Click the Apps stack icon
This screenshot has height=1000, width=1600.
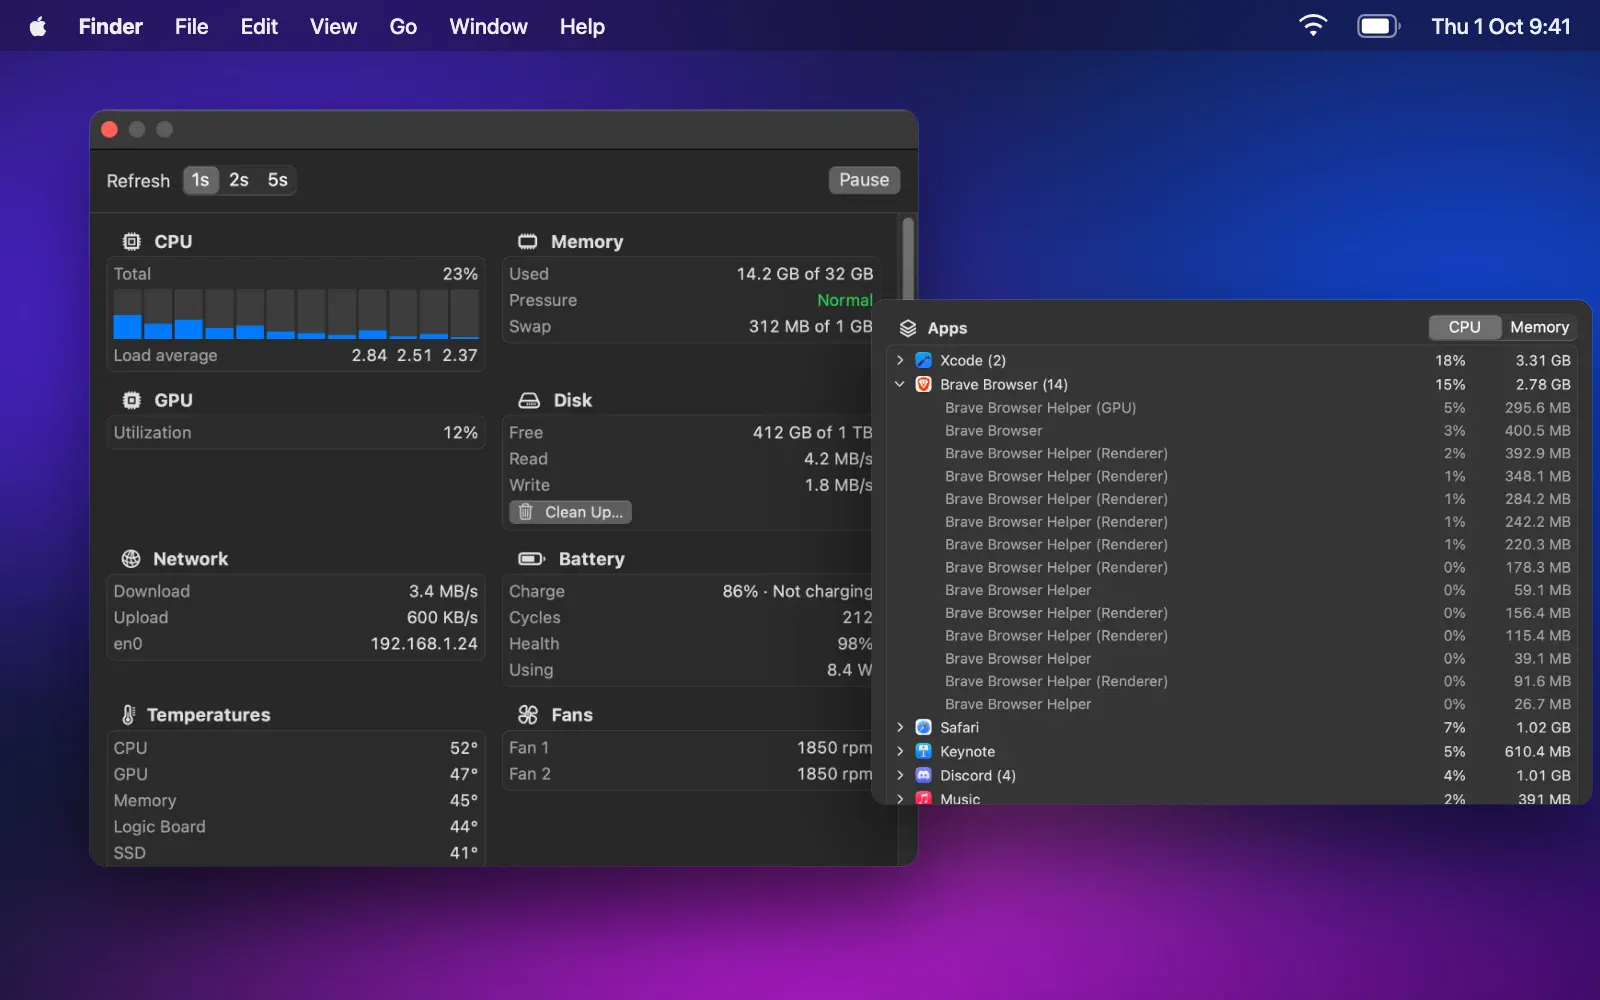pyautogui.click(x=908, y=328)
